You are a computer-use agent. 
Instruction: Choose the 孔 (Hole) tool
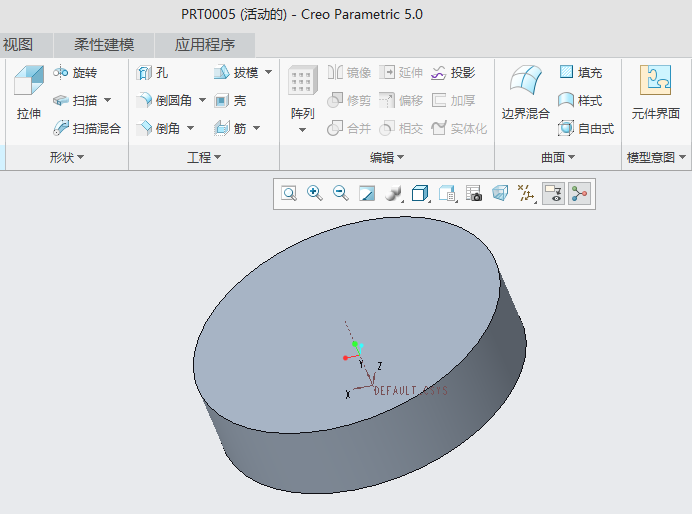click(153, 73)
